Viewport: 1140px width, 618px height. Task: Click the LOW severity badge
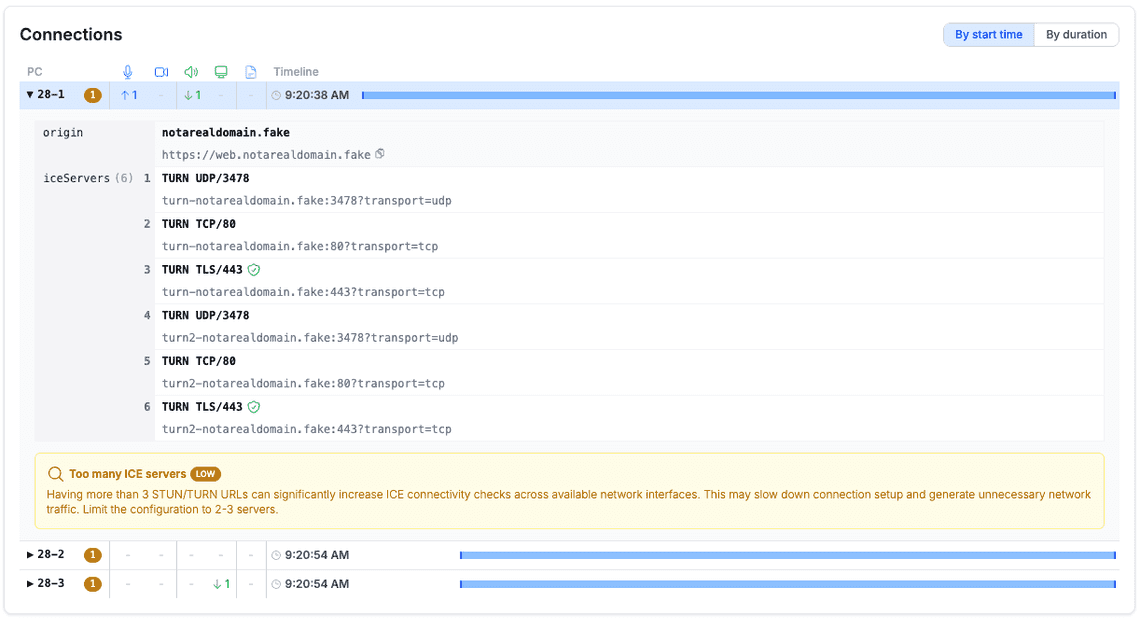coord(205,474)
